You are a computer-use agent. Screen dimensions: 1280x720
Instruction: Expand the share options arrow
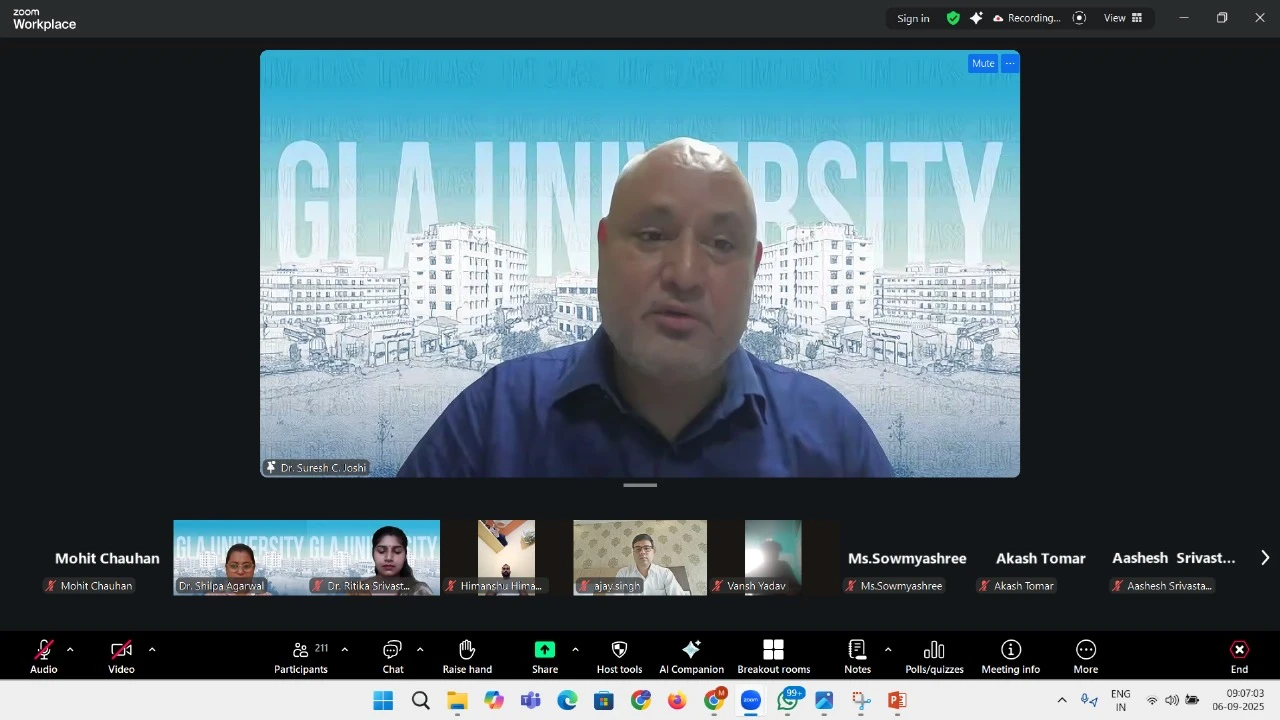click(575, 650)
